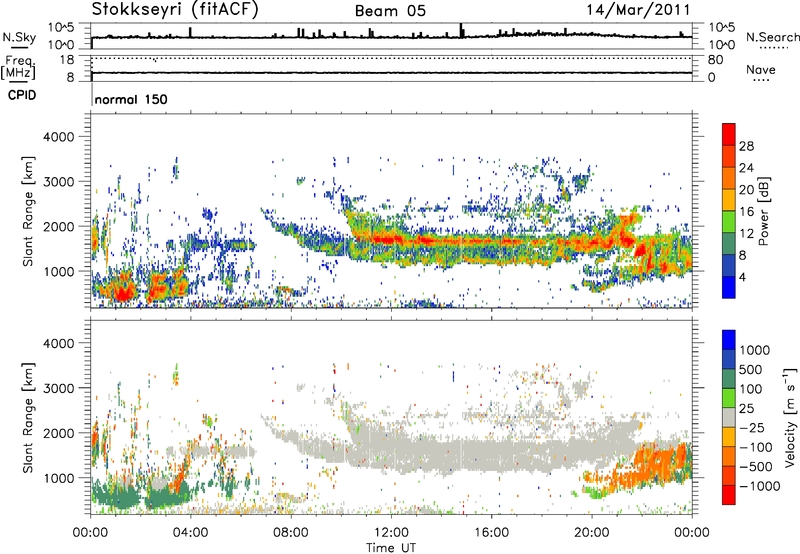This screenshot has width=800, height=554.
Task: Click the date 14/Mar/2011
Action: tap(638, 10)
